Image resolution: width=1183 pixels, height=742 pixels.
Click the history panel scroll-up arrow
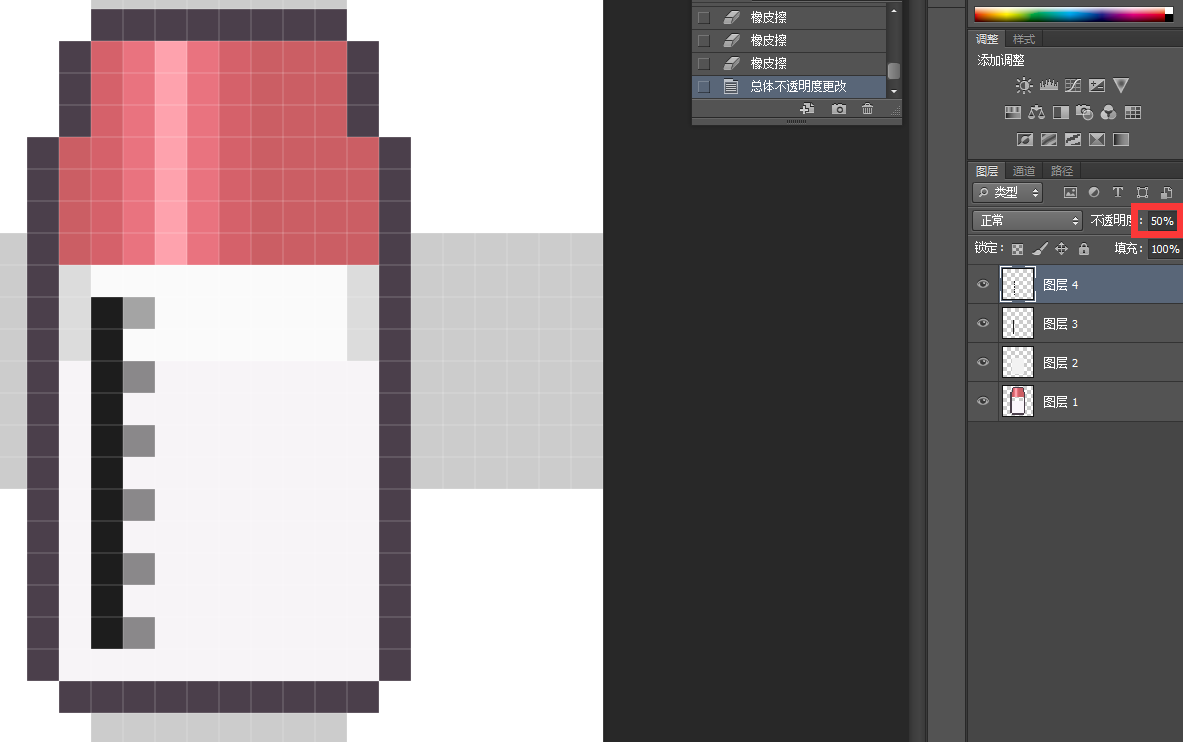[x=894, y=11]
